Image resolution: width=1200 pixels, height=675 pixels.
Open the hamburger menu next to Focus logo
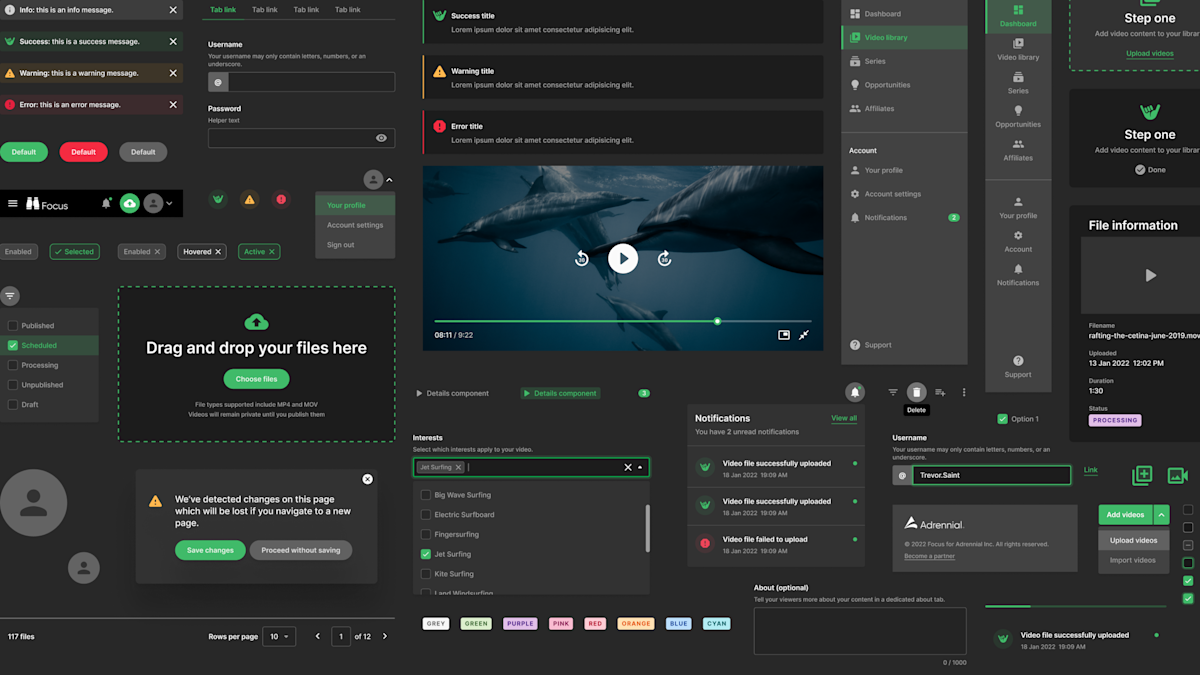(13, 204)
